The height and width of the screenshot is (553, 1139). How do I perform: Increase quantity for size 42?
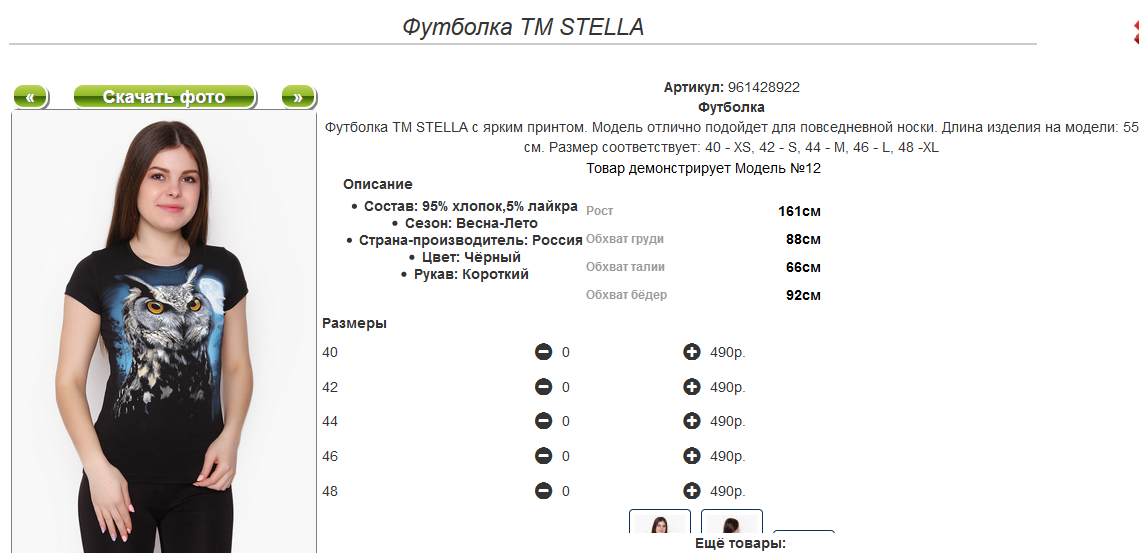click(692, 387)
